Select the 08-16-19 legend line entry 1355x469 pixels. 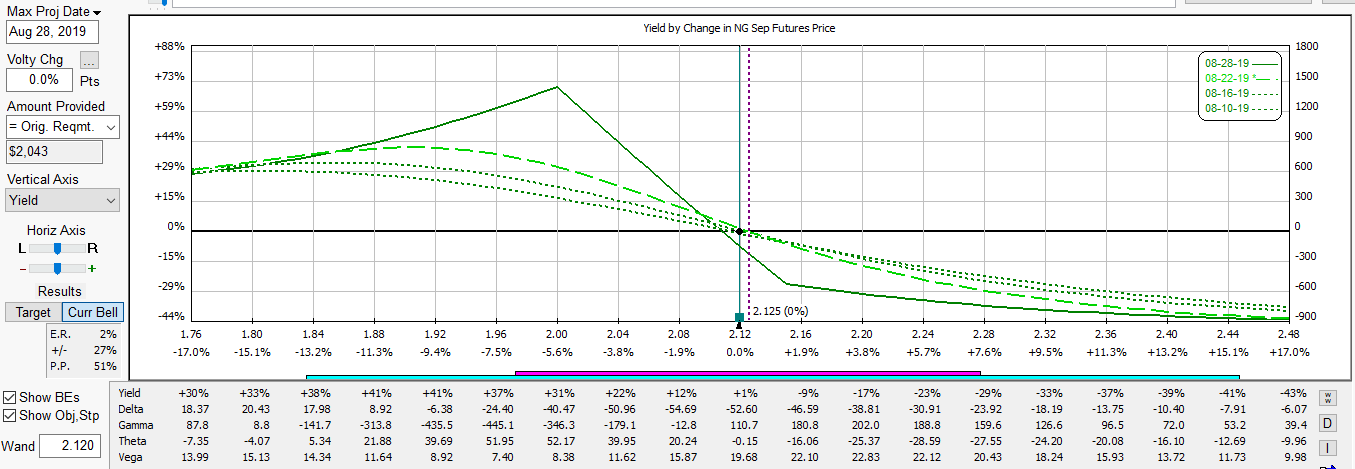coord(1241,93)
